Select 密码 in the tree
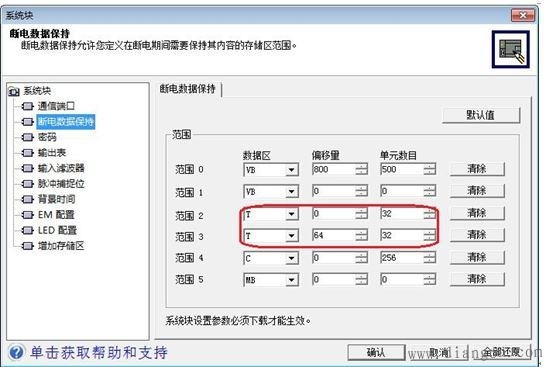This screenshot has height=367, width=548. tap(47, 137)
